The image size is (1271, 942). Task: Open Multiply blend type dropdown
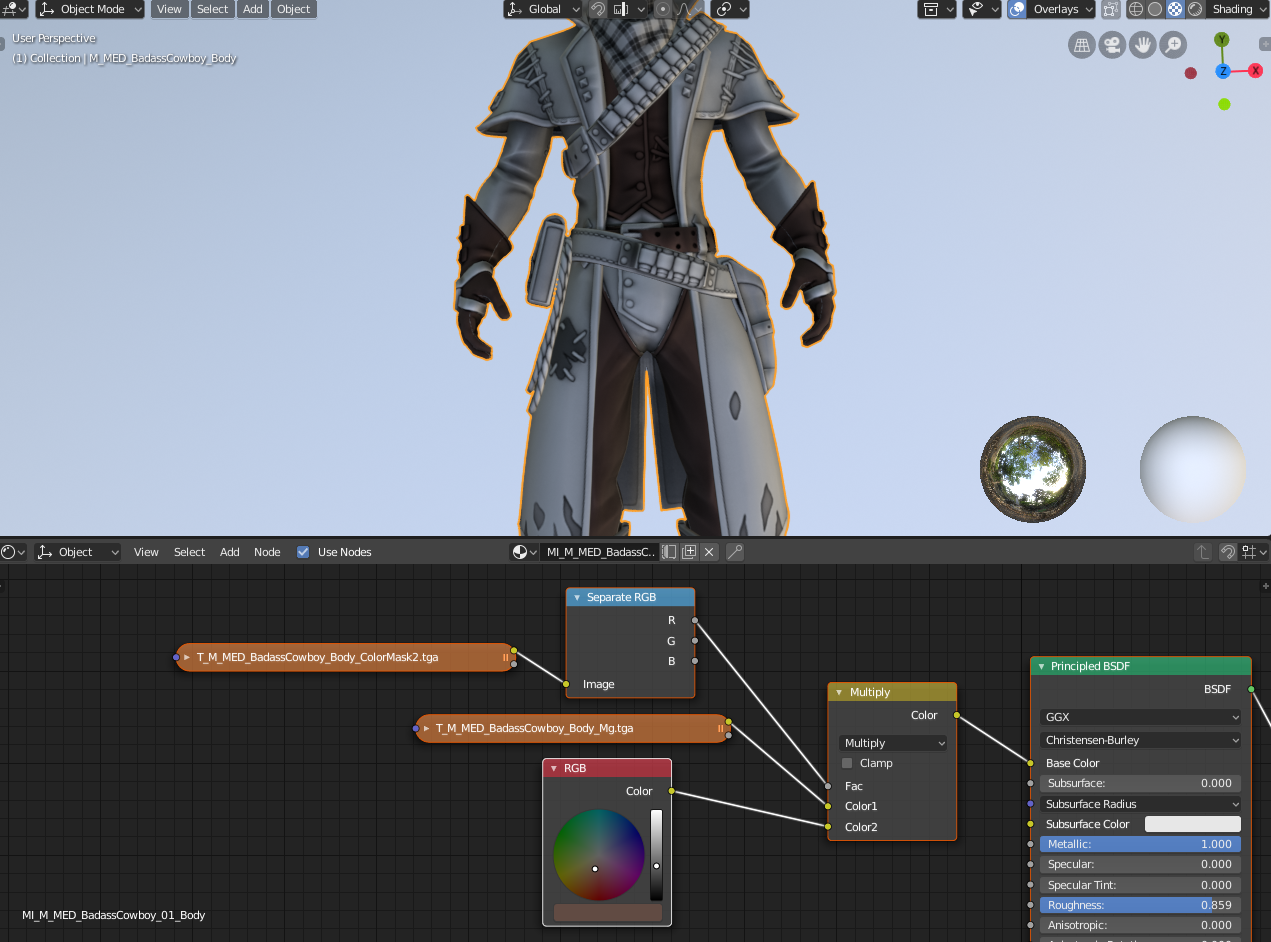(x=892, y=743)
